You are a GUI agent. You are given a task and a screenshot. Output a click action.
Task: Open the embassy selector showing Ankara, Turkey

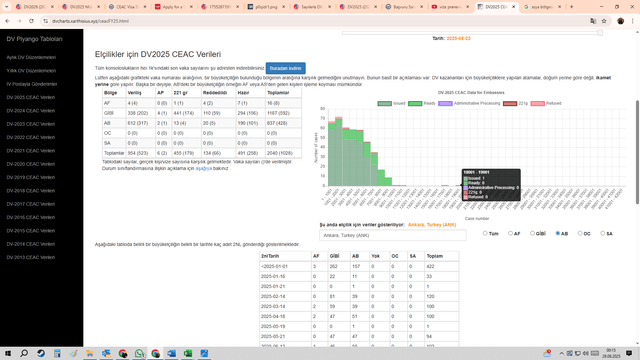(x=393, y=236)
